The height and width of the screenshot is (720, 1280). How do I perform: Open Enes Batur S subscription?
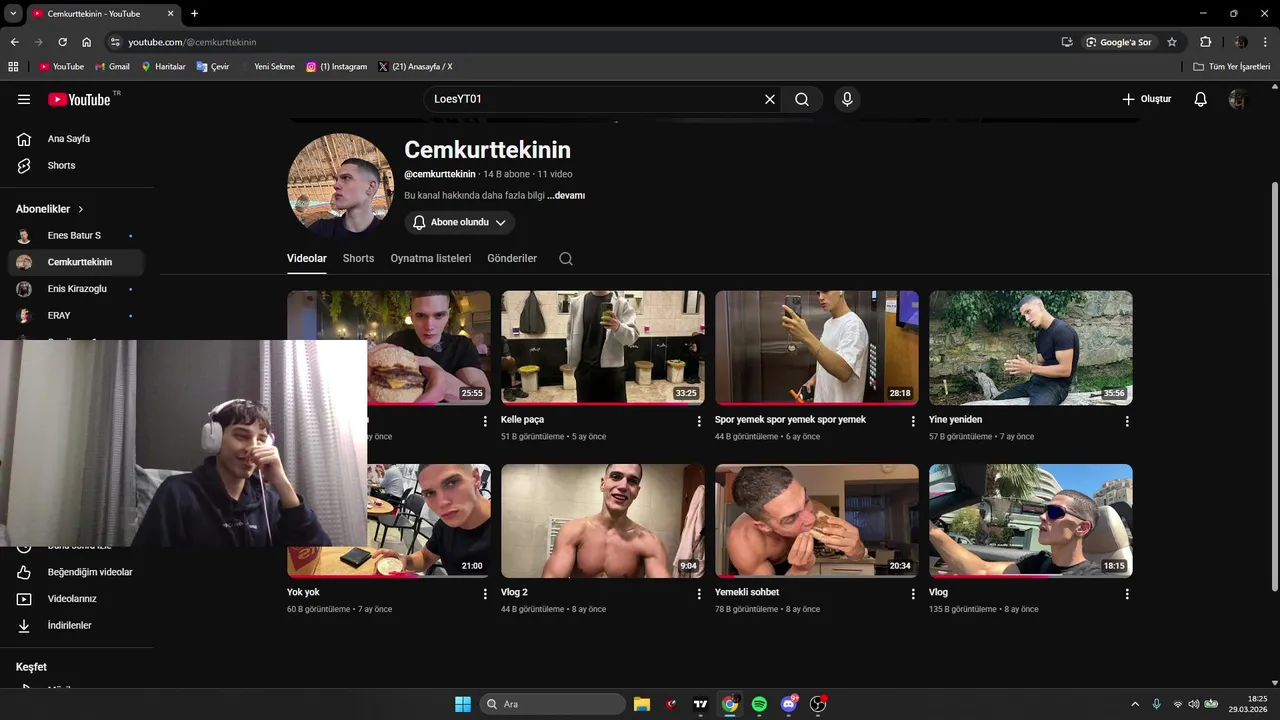pyautogui.click(x=76, y=236)
